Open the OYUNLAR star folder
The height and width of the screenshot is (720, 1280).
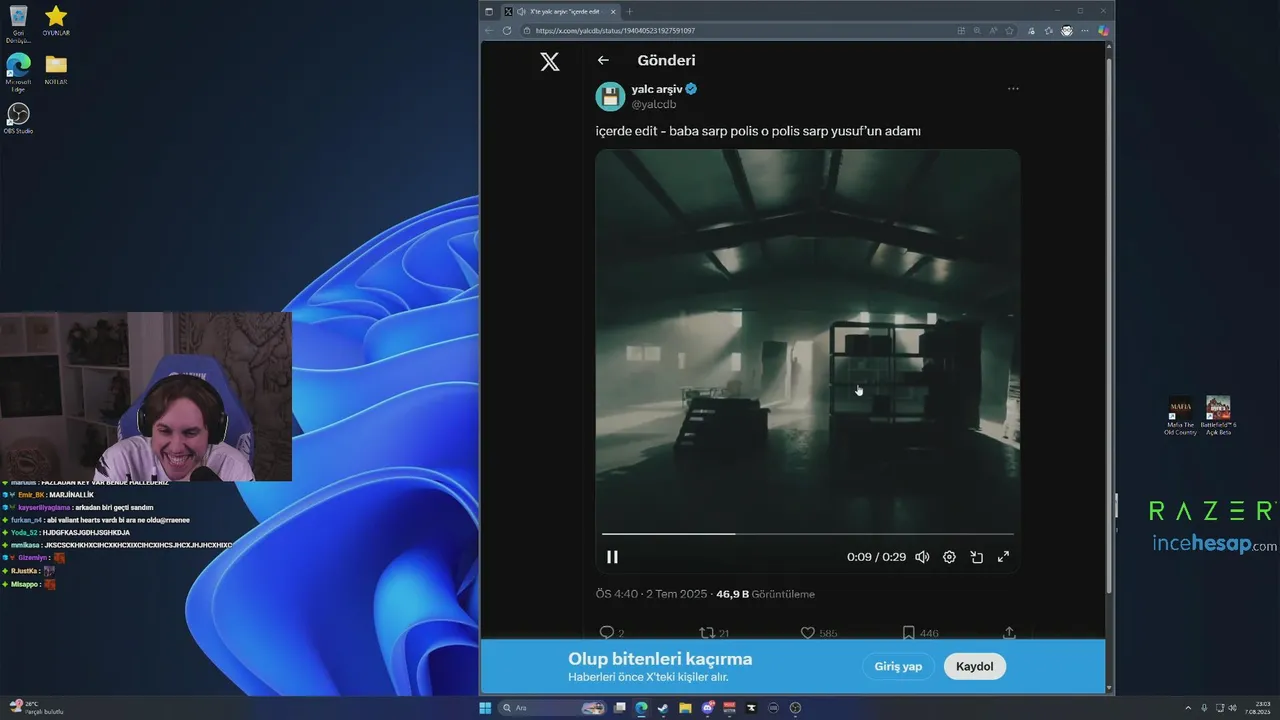pyautogui.click(x=56, y=21)
